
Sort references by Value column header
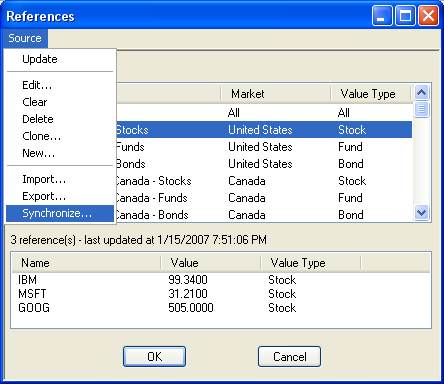point(211,263)
